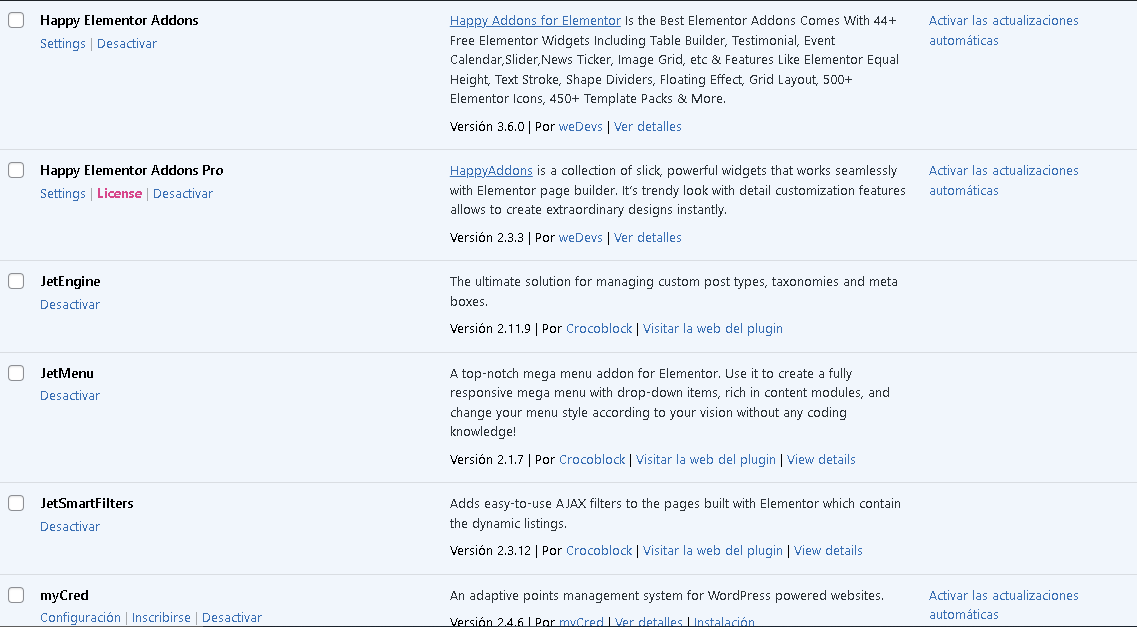This screenshot has height=627, width=1137.
Task: Deactivate the JetSmartFilters plugin
Action: click(x=70, y=526)
